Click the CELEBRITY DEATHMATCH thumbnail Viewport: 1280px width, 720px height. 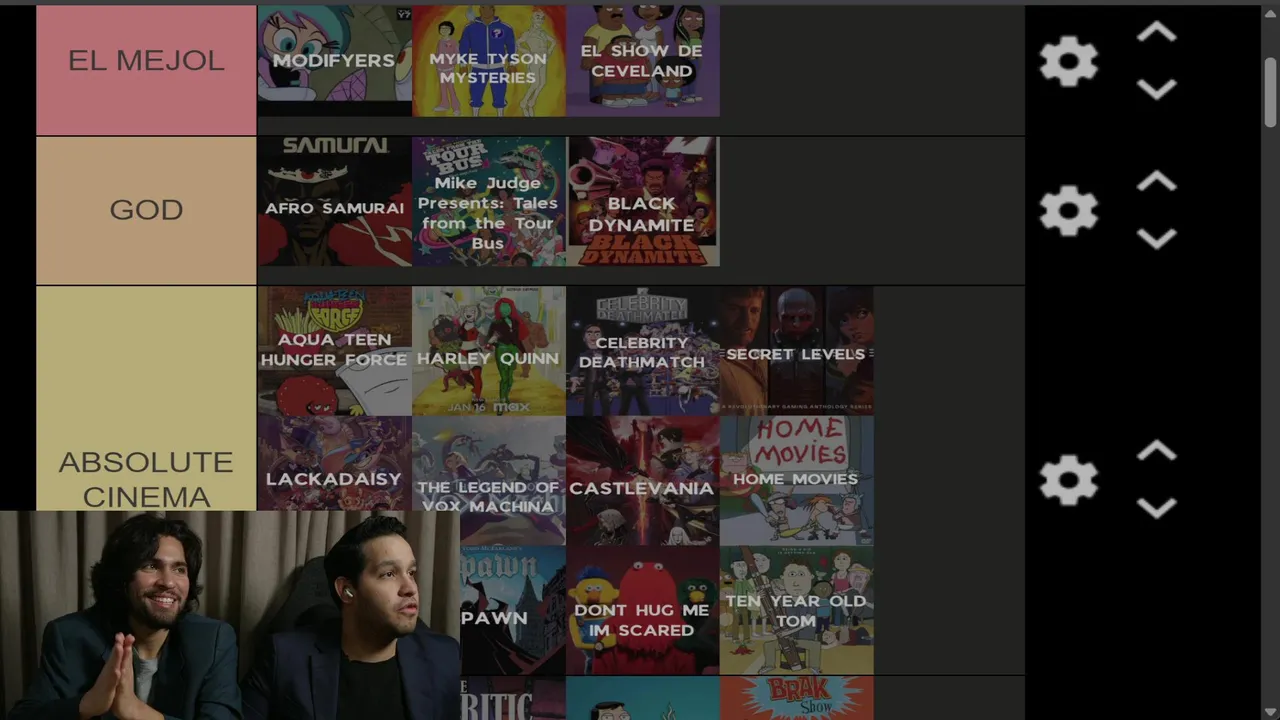(x=643, y=351)
